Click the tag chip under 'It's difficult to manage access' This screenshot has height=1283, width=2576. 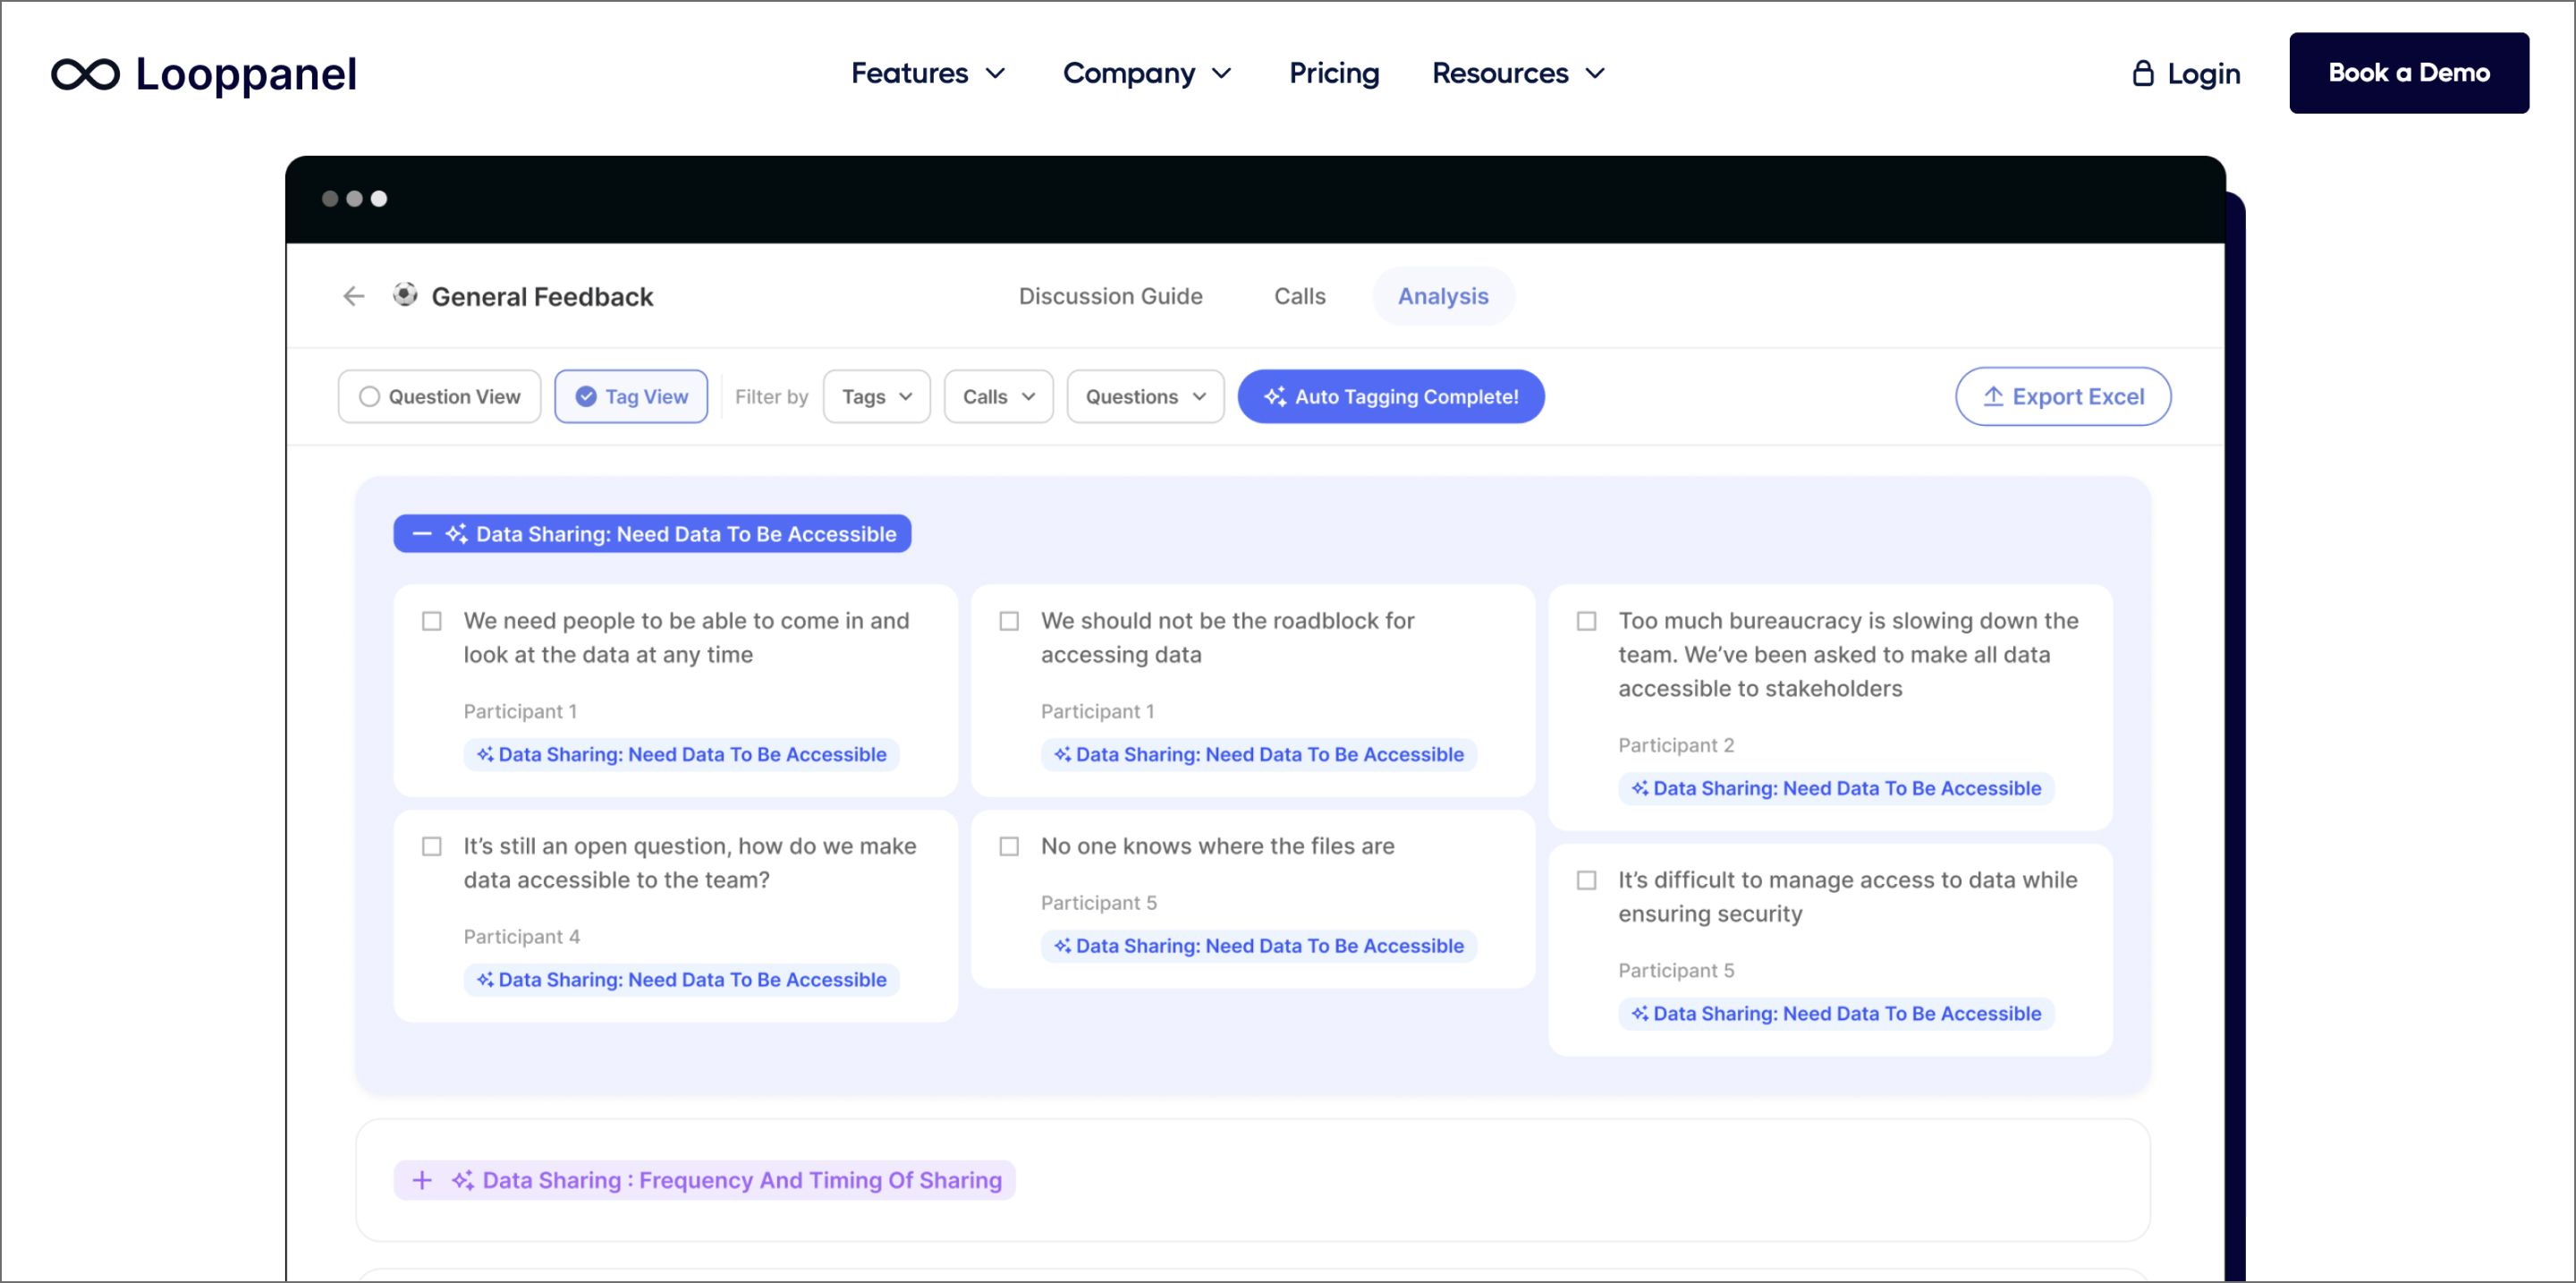1836,1014
